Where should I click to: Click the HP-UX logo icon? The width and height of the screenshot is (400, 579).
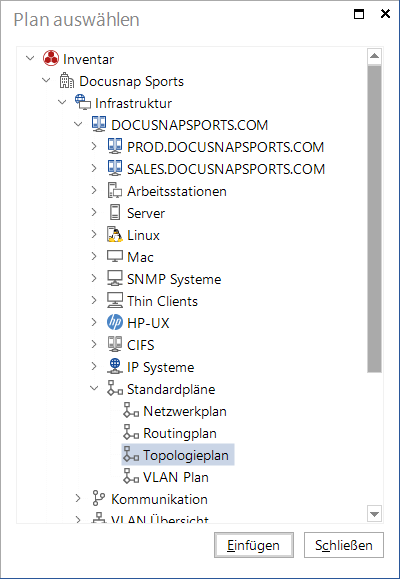coord(115,322)
